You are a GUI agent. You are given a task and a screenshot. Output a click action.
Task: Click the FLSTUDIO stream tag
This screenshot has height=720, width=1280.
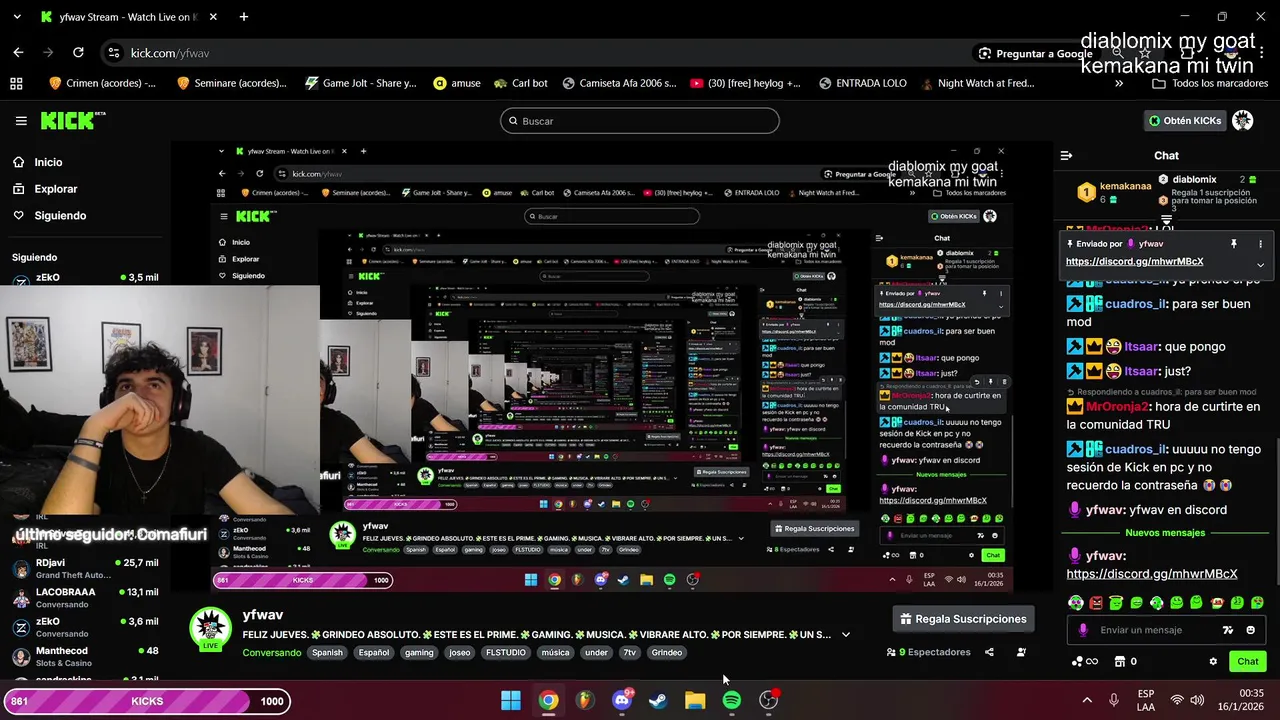[x=506, y=653]
